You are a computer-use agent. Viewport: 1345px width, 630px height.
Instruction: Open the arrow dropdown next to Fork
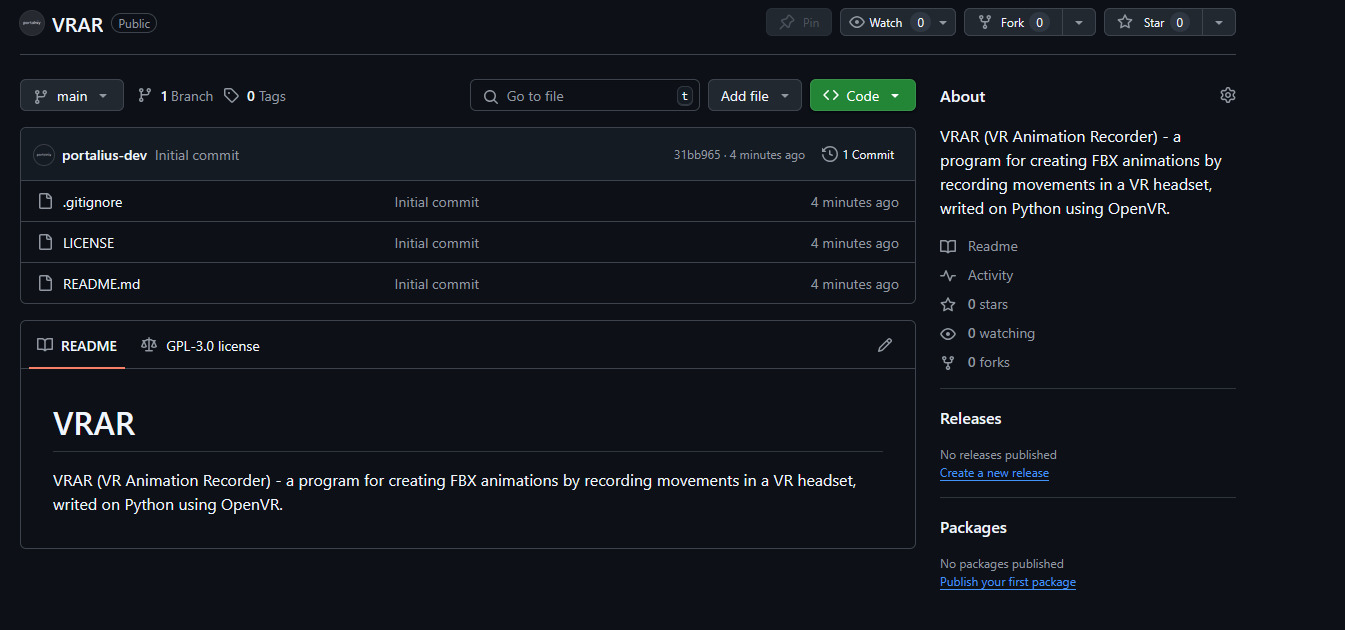coord(1078,22)
